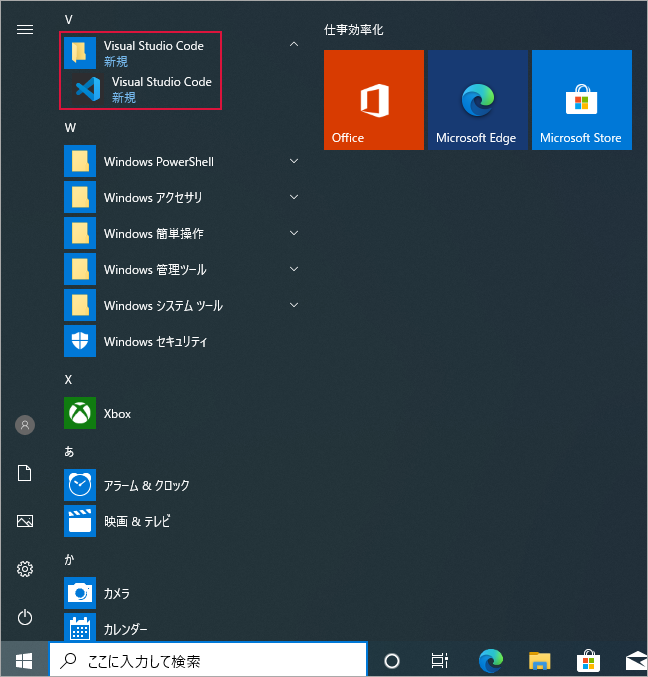This screenshot has height=677, width=648.
Task: Click the Windows Start button
Action: [x=24, y=661]
